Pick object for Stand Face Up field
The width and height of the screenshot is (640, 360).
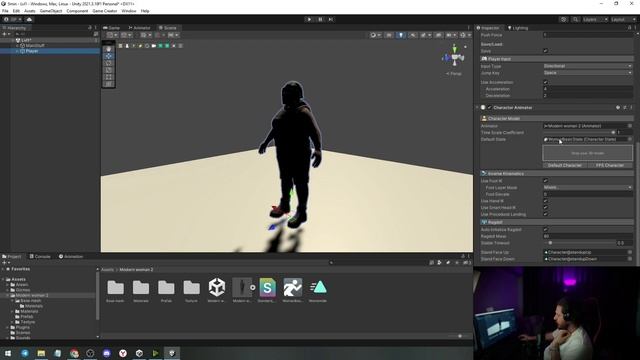630,252
